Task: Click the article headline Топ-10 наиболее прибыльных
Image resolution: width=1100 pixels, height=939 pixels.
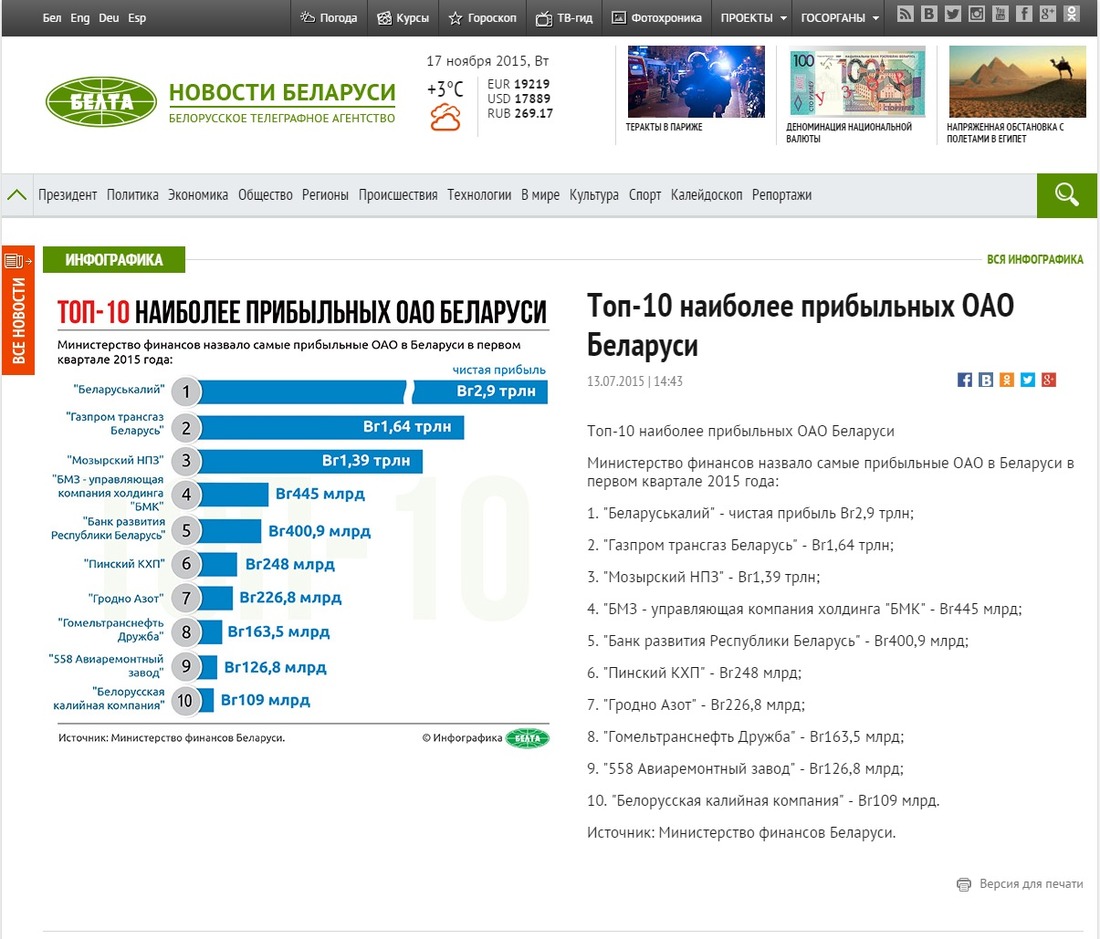Action: pyautogui.click(x=800, y=325)
